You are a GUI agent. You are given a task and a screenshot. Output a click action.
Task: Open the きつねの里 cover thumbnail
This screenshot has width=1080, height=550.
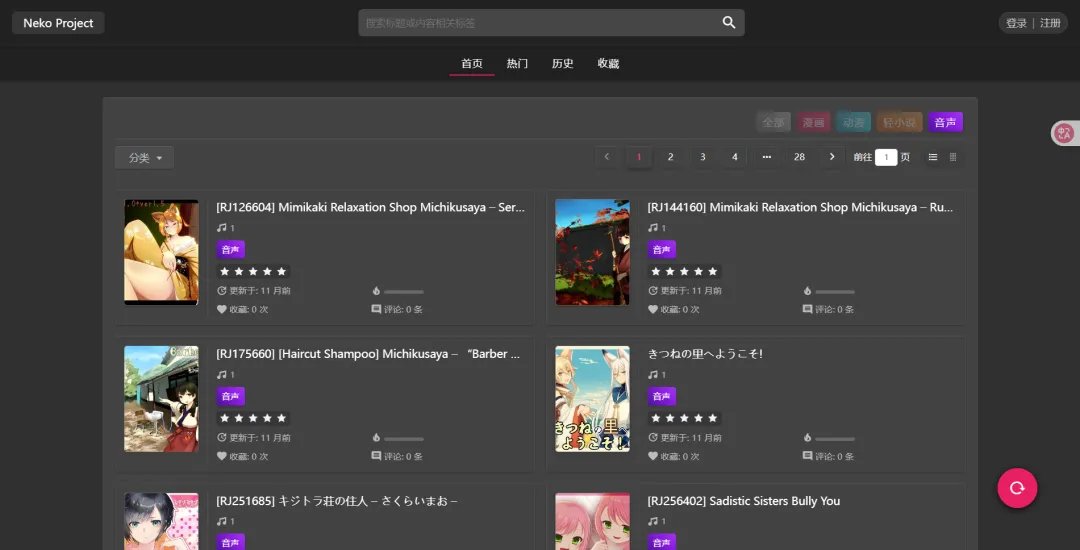(x=592, y=399)
